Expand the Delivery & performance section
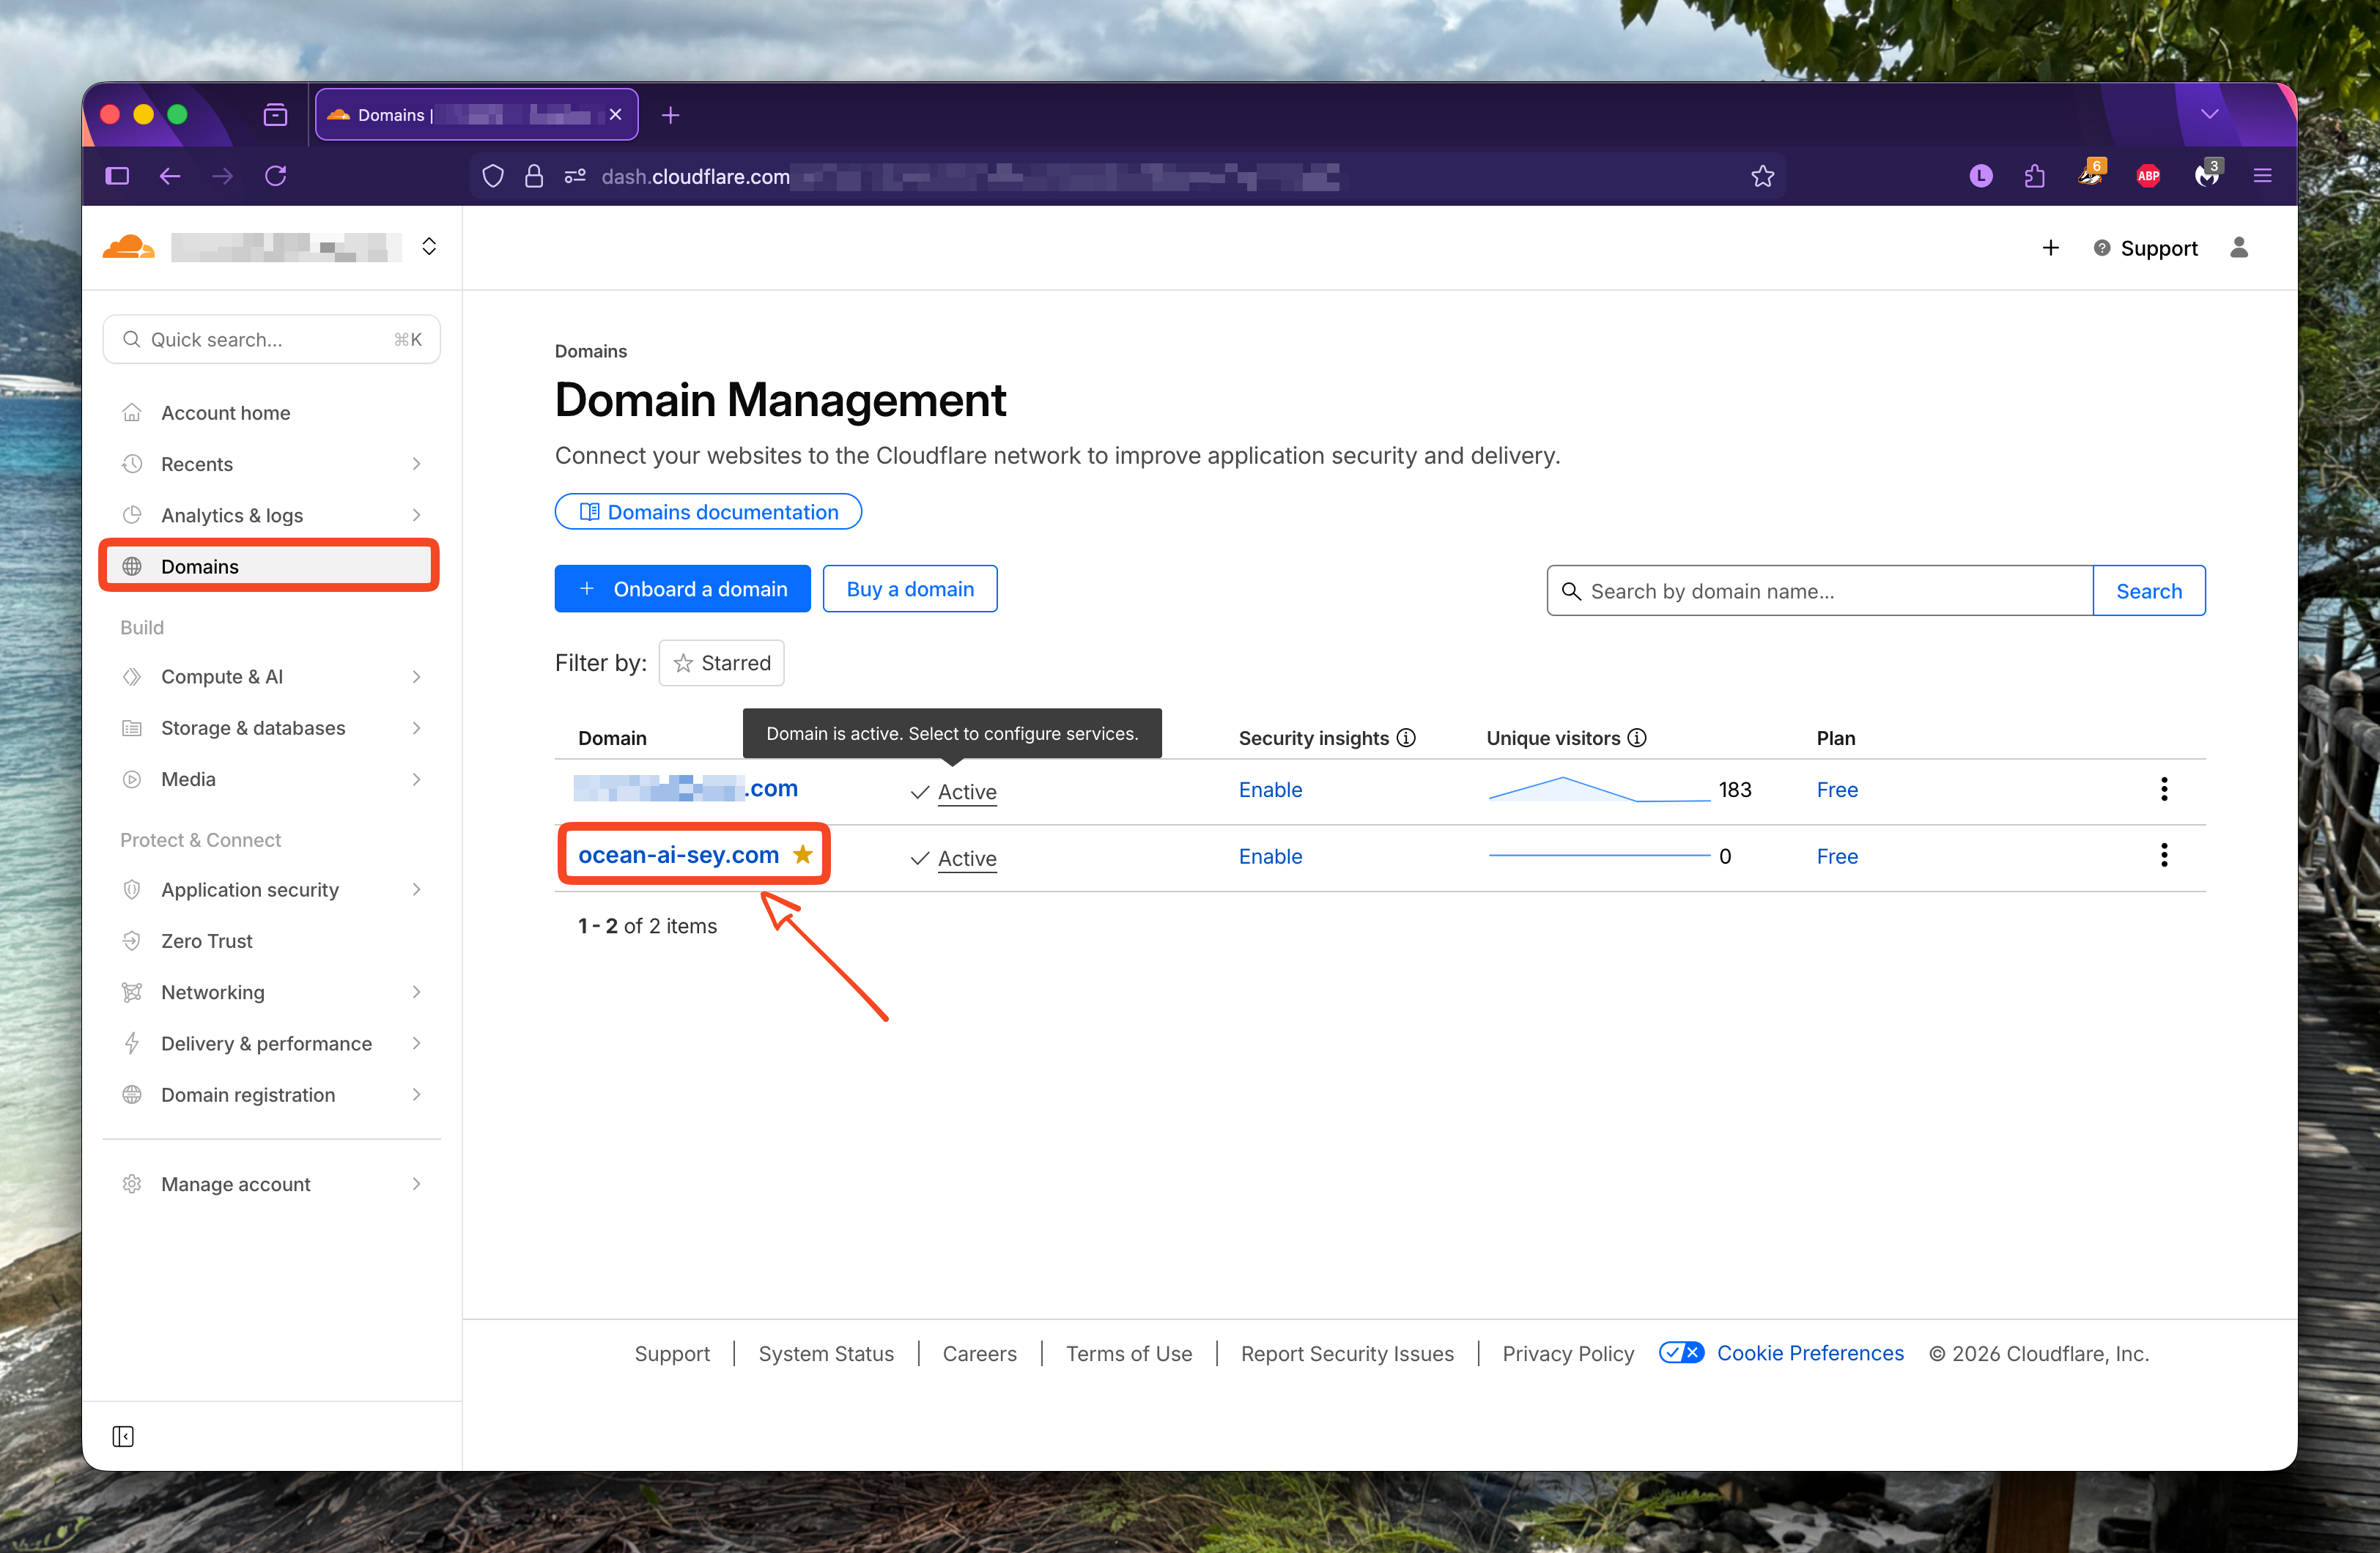Image resolution: width=2380 pixels, height=1553 pixels. click(x=265, y=1043)
